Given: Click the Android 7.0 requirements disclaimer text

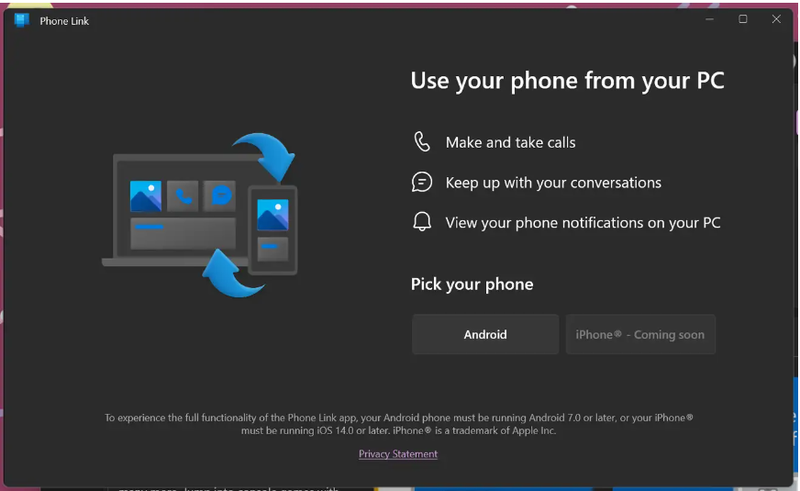Looking at the screenshot, I should [x=398, y=424].
